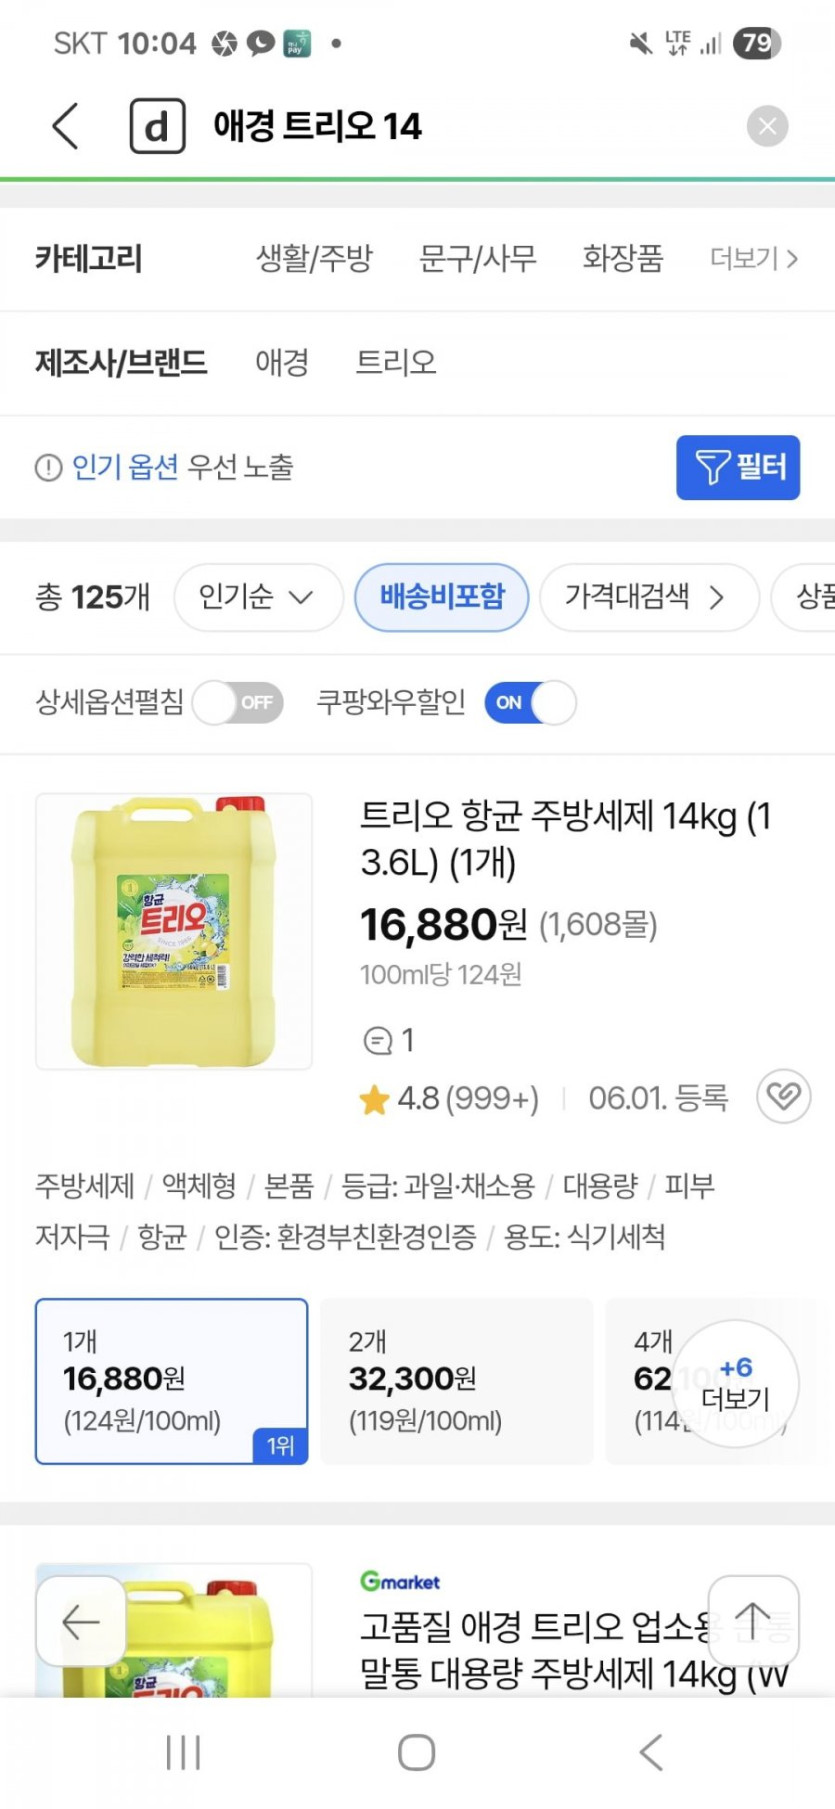Tap the info icon beside 인기 옵션
This screenshot has height=1809, width=835.
point(48,467)
